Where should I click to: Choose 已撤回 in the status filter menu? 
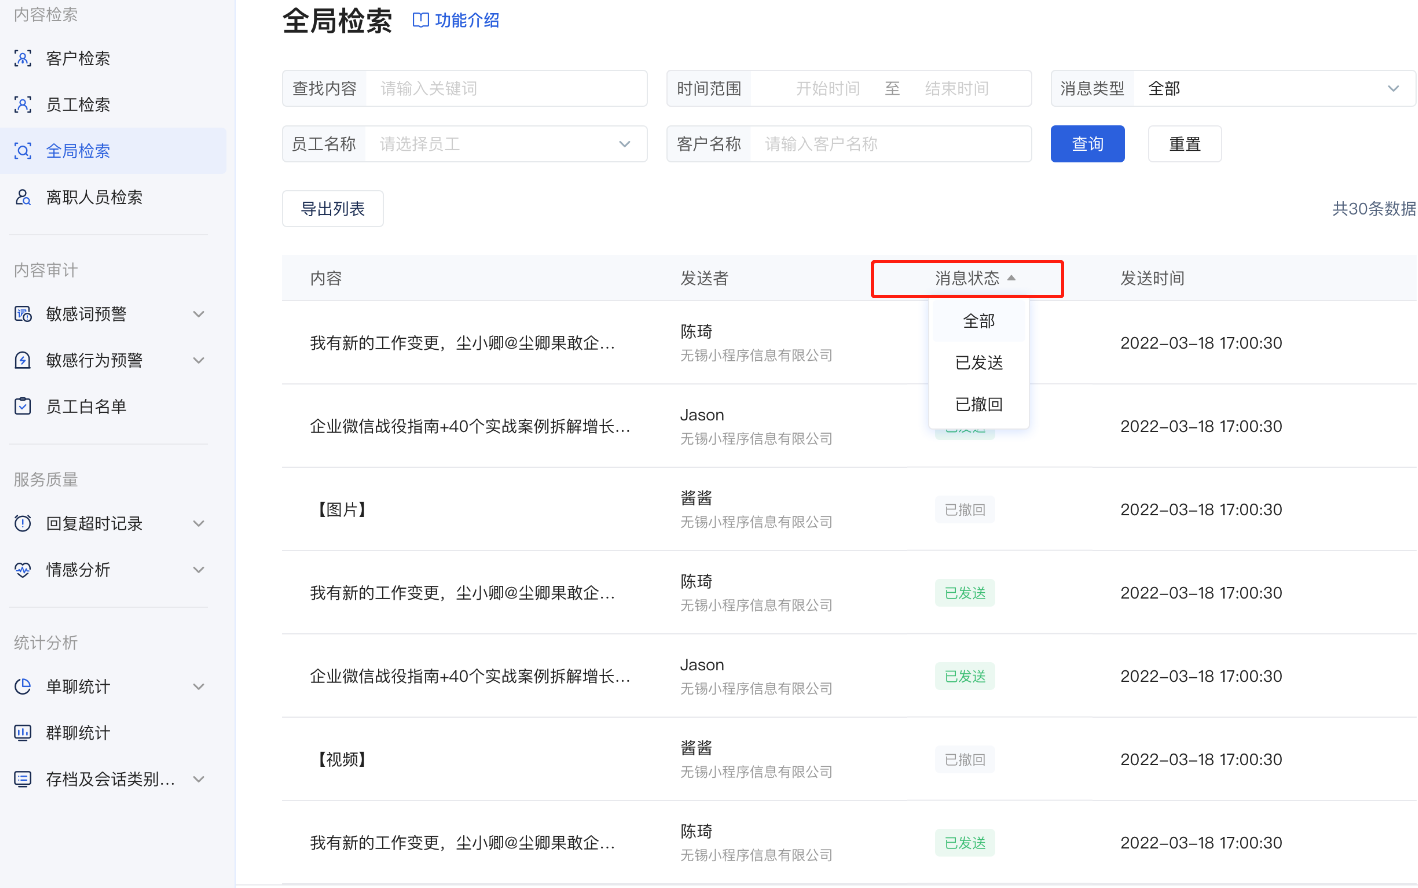[x=979, y=404]
